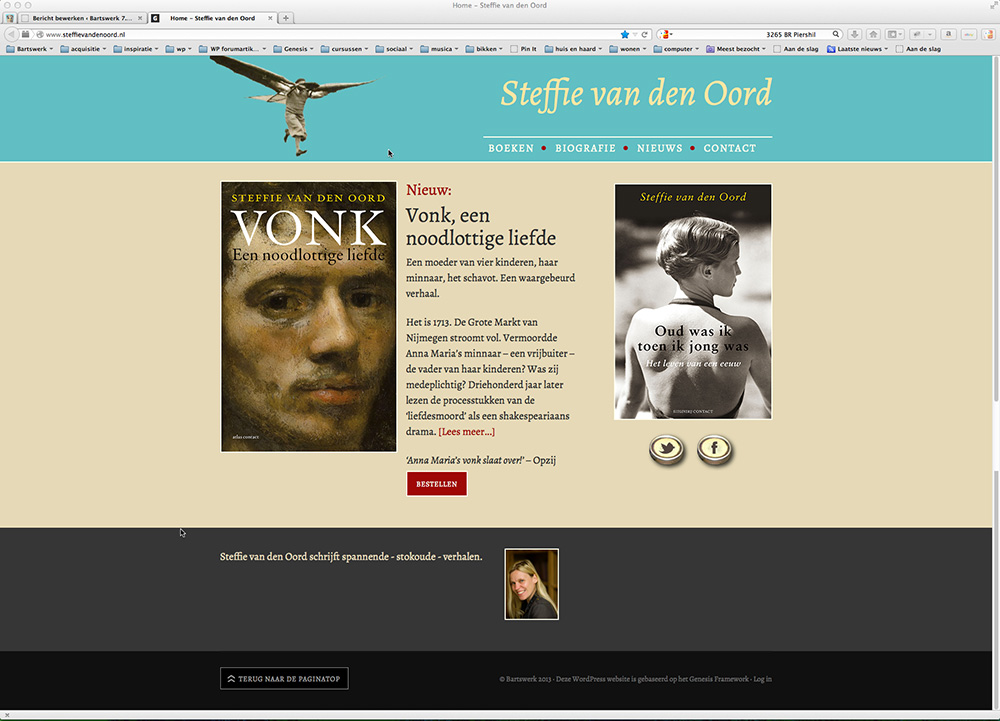The image size is (1000, 721).
Task: Click the search magnifier icon
Action: tap(835, 34)
